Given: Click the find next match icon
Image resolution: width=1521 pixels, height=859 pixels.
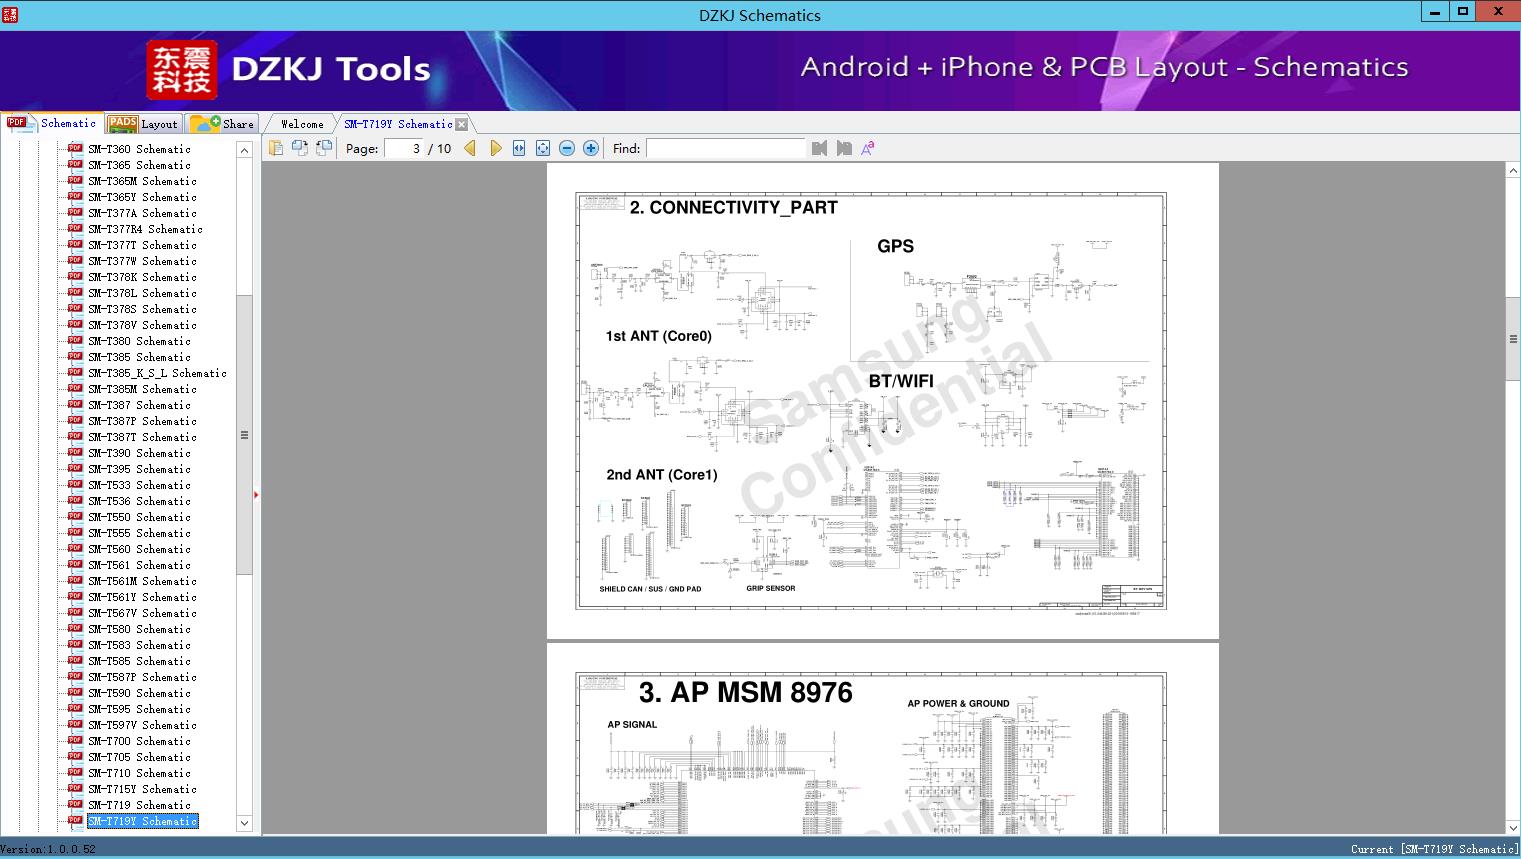Looking at the screenshot, I should [x=844, y=148].
